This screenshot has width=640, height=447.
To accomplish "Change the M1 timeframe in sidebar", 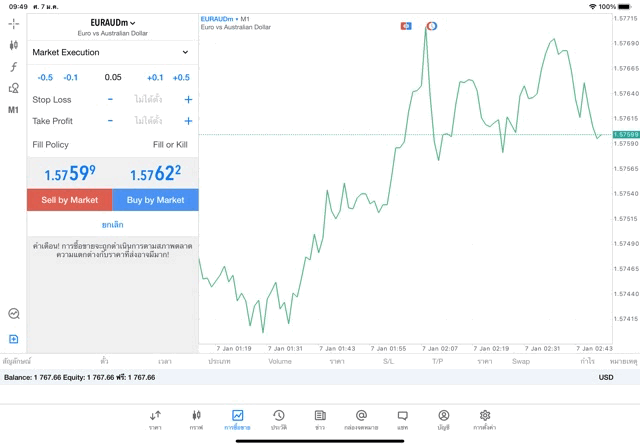I will [x=13, y=110].
